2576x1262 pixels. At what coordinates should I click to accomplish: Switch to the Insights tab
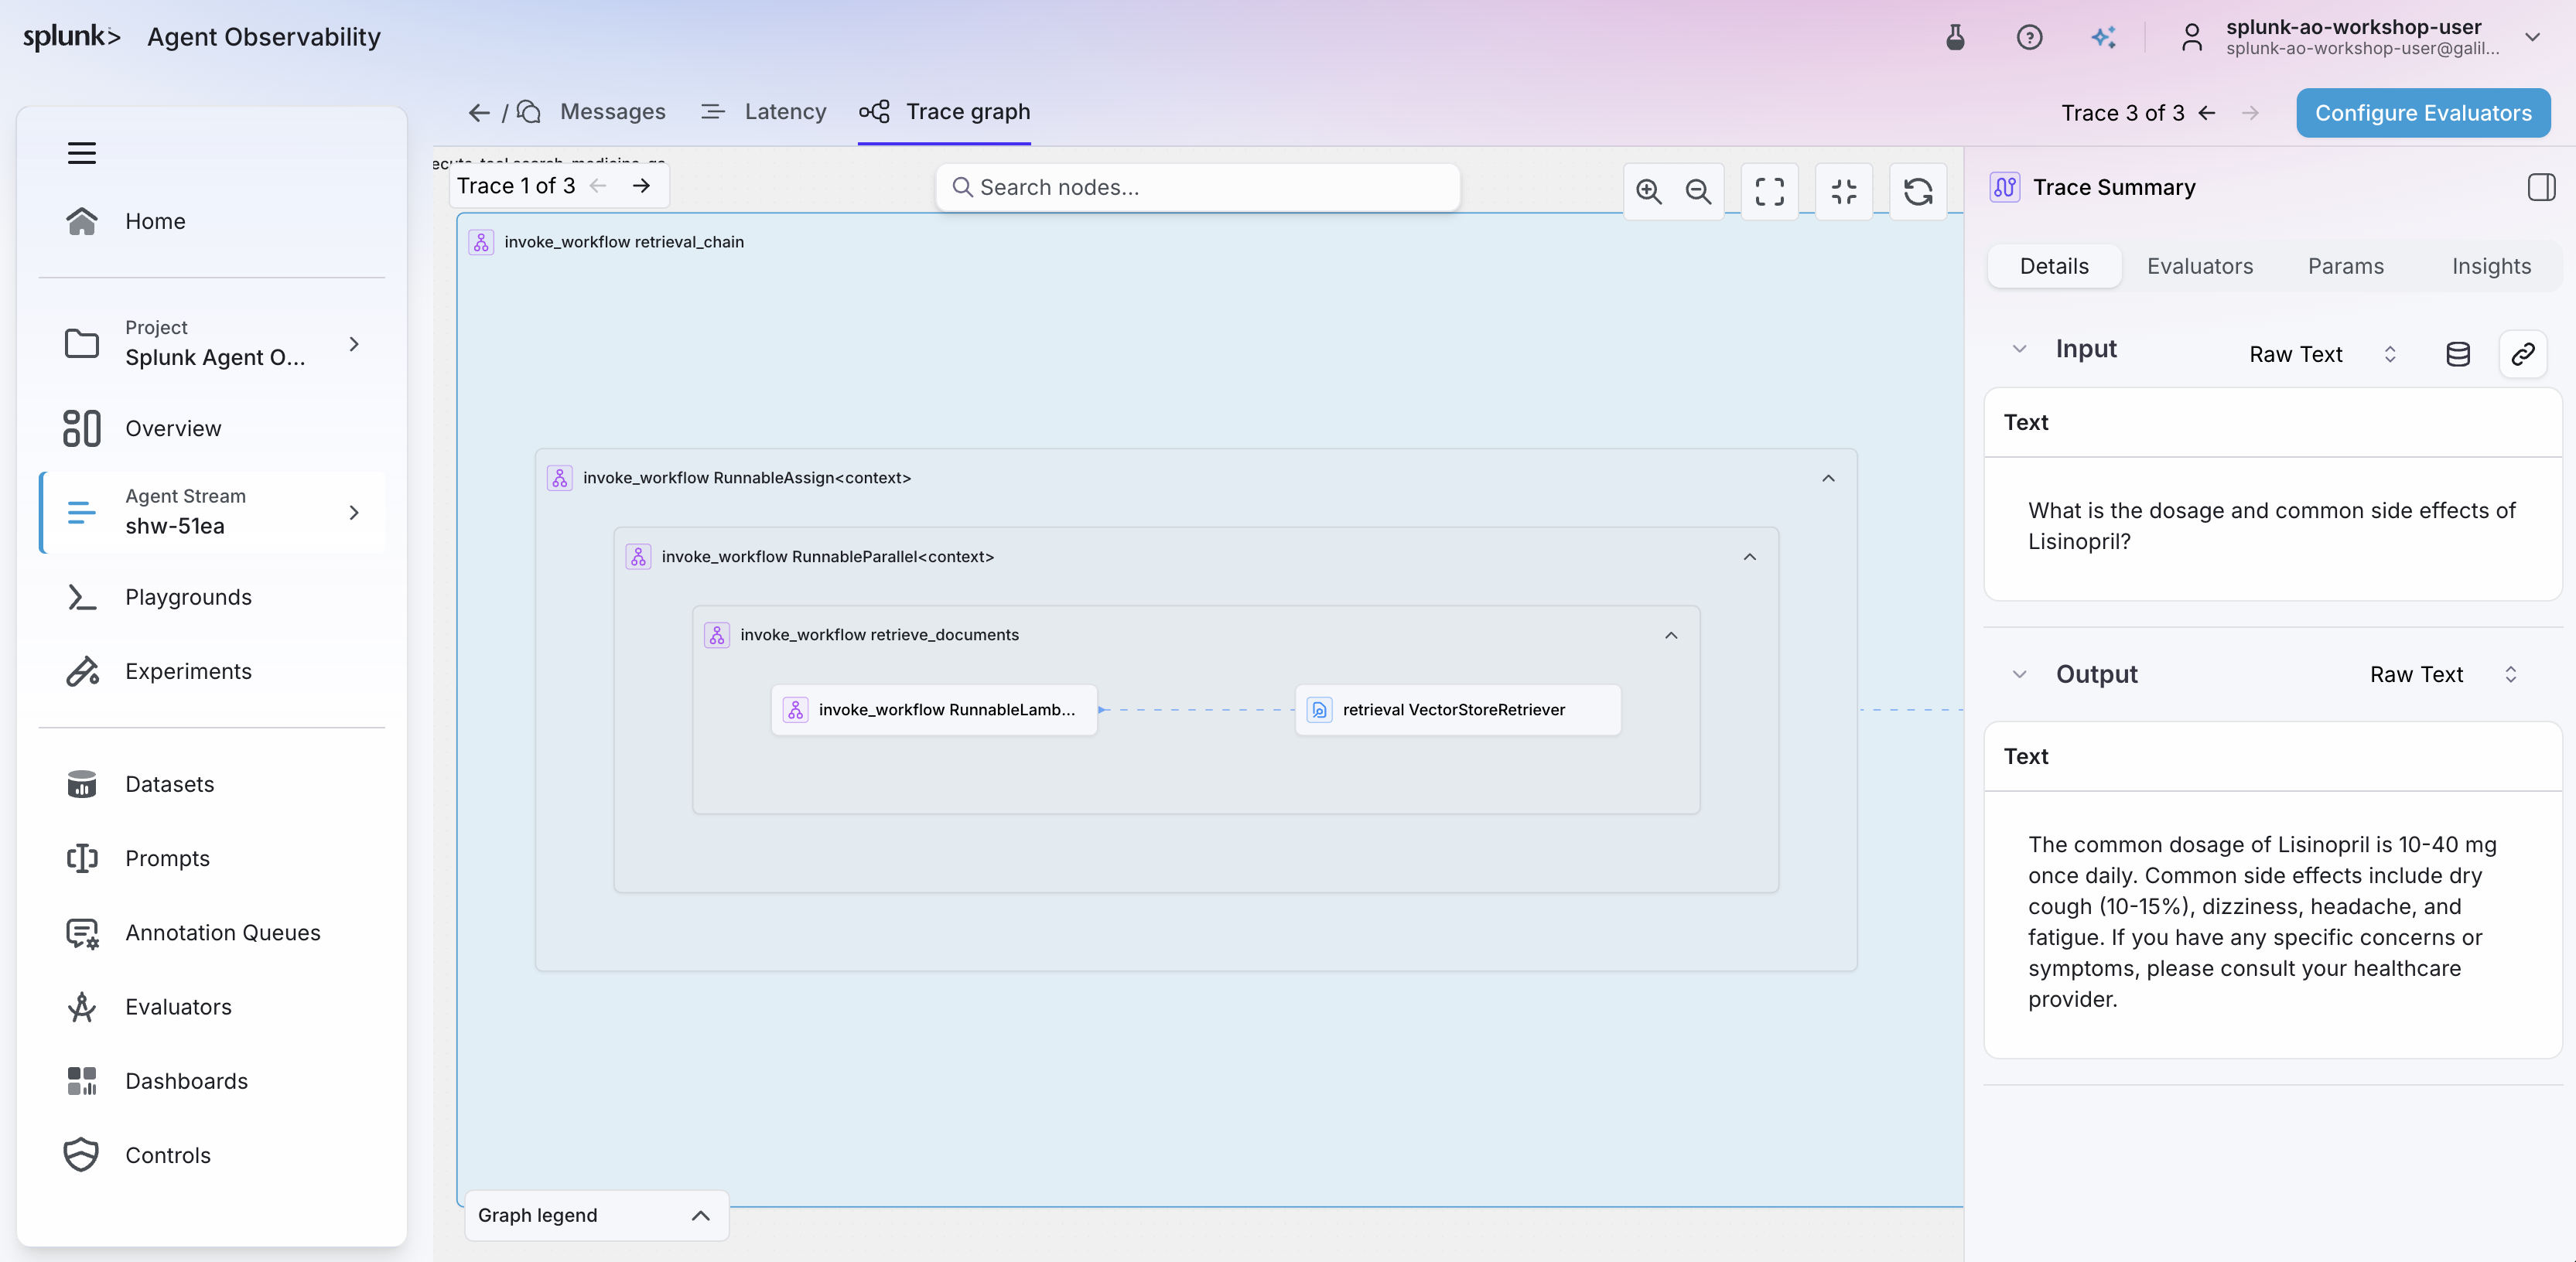click(x=2491, y=266)
